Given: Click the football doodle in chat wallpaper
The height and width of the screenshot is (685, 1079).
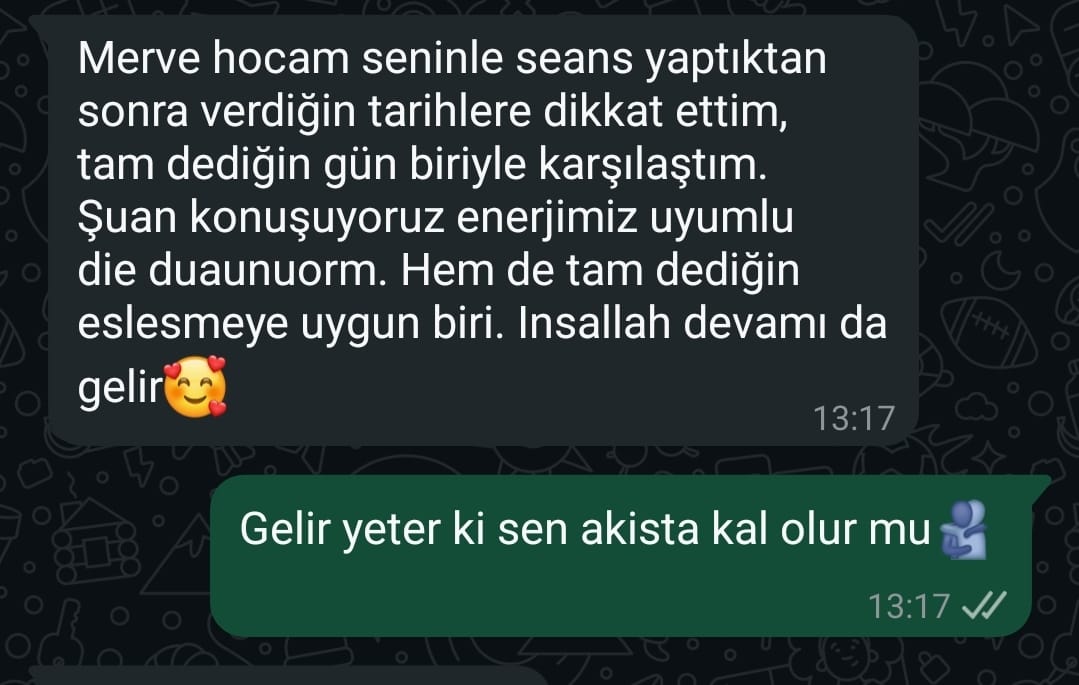Looking at the screenshot, I should tap(988, 333).
